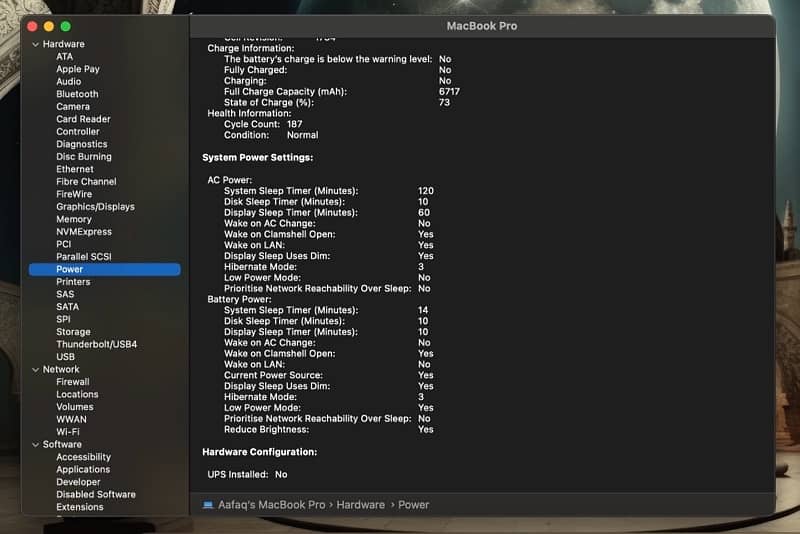Show Memory information
800x534 pixels.
pyautogui.click(x=73, y=219)
